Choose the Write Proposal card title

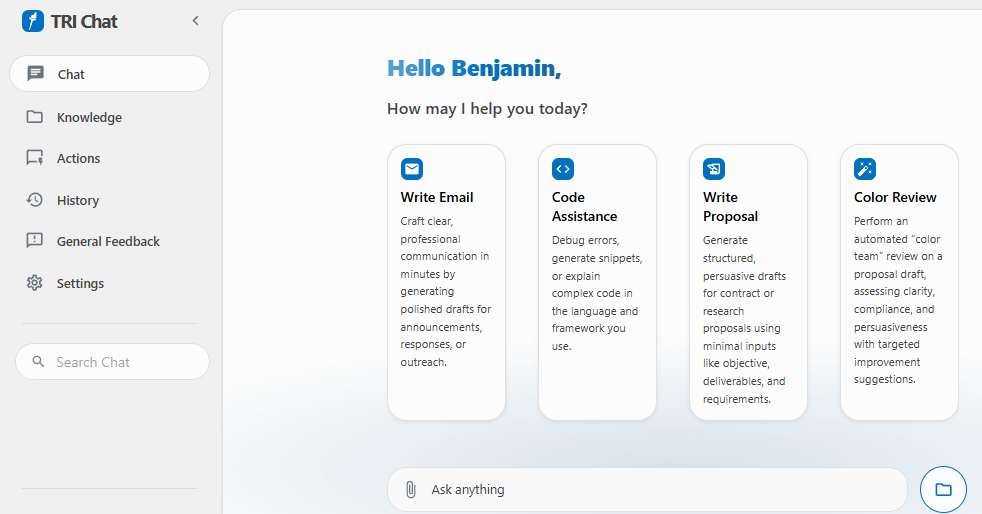pyautogui.click(x=730, y=207)
